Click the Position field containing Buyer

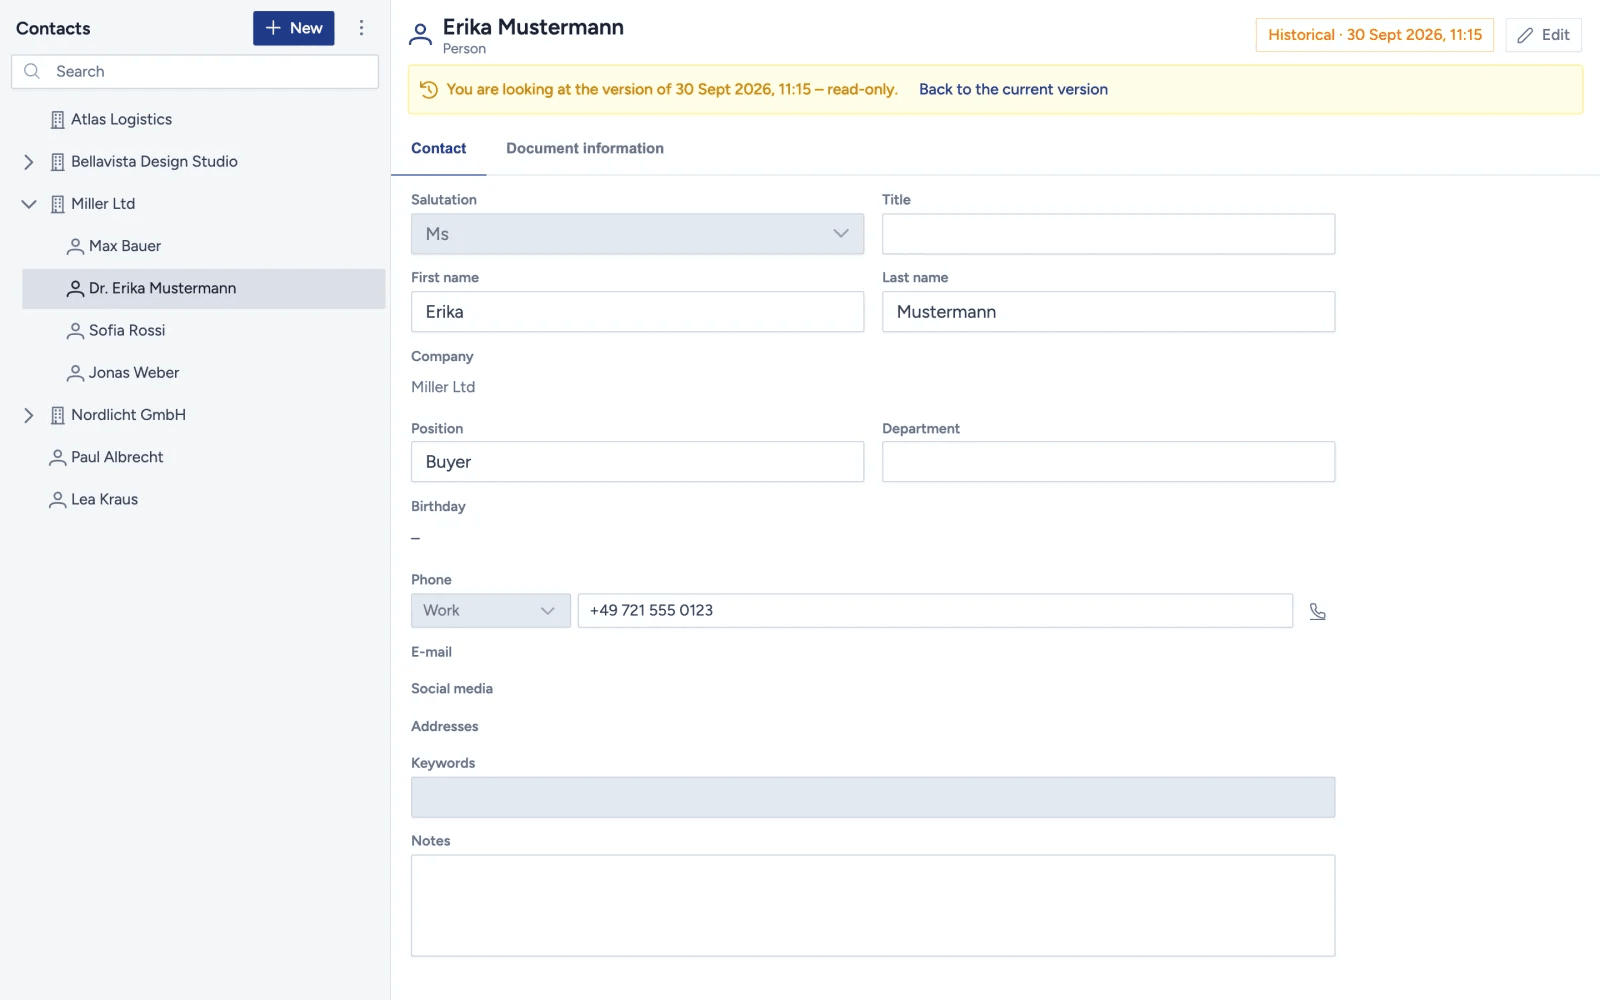click(637, 462)
